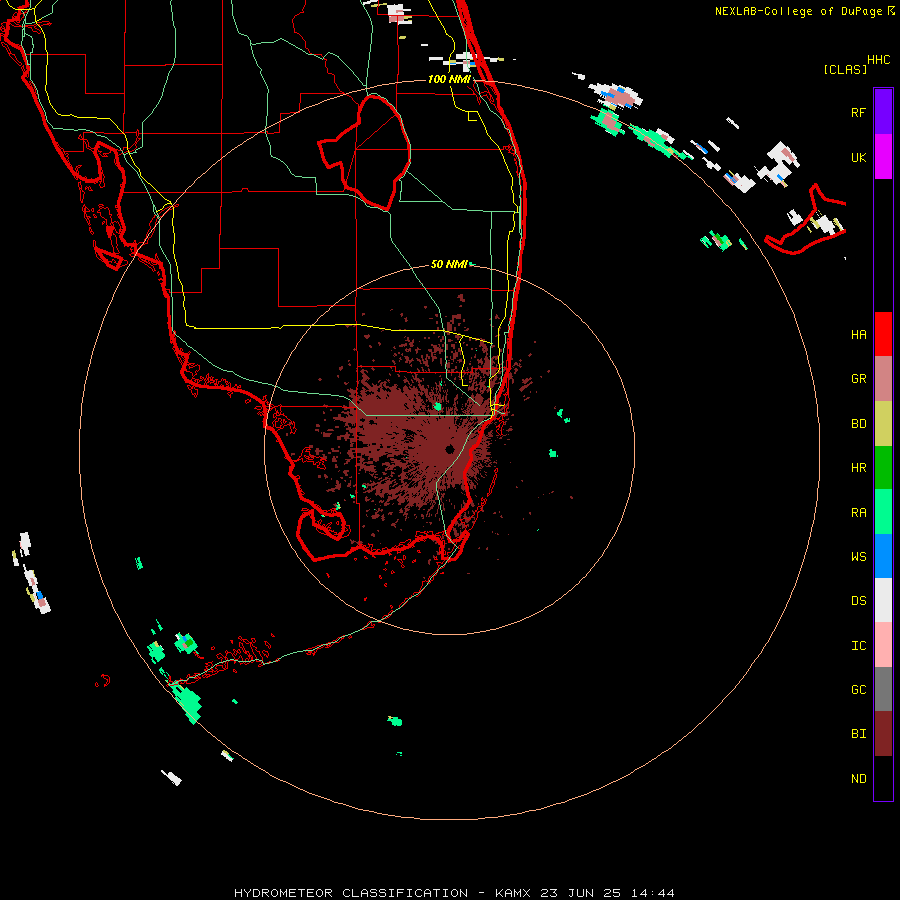The width and height of the screenshot is (900, 900).
Task: Select the IC light pink legend swatch
Action: [883, 645]
